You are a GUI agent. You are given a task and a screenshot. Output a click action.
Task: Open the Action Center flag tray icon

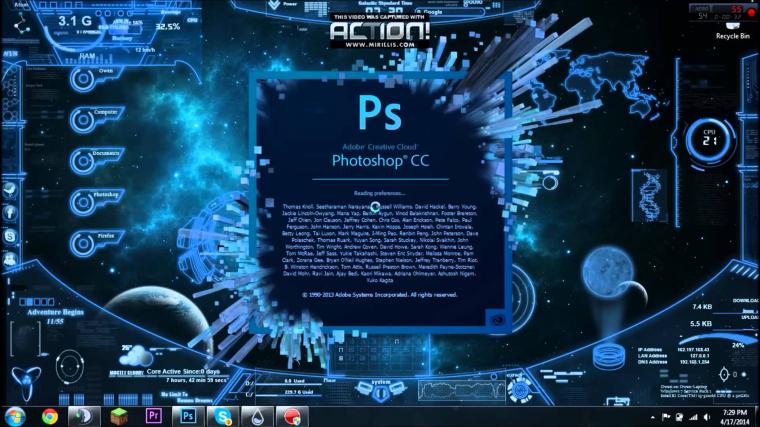[x=666, y=417]
